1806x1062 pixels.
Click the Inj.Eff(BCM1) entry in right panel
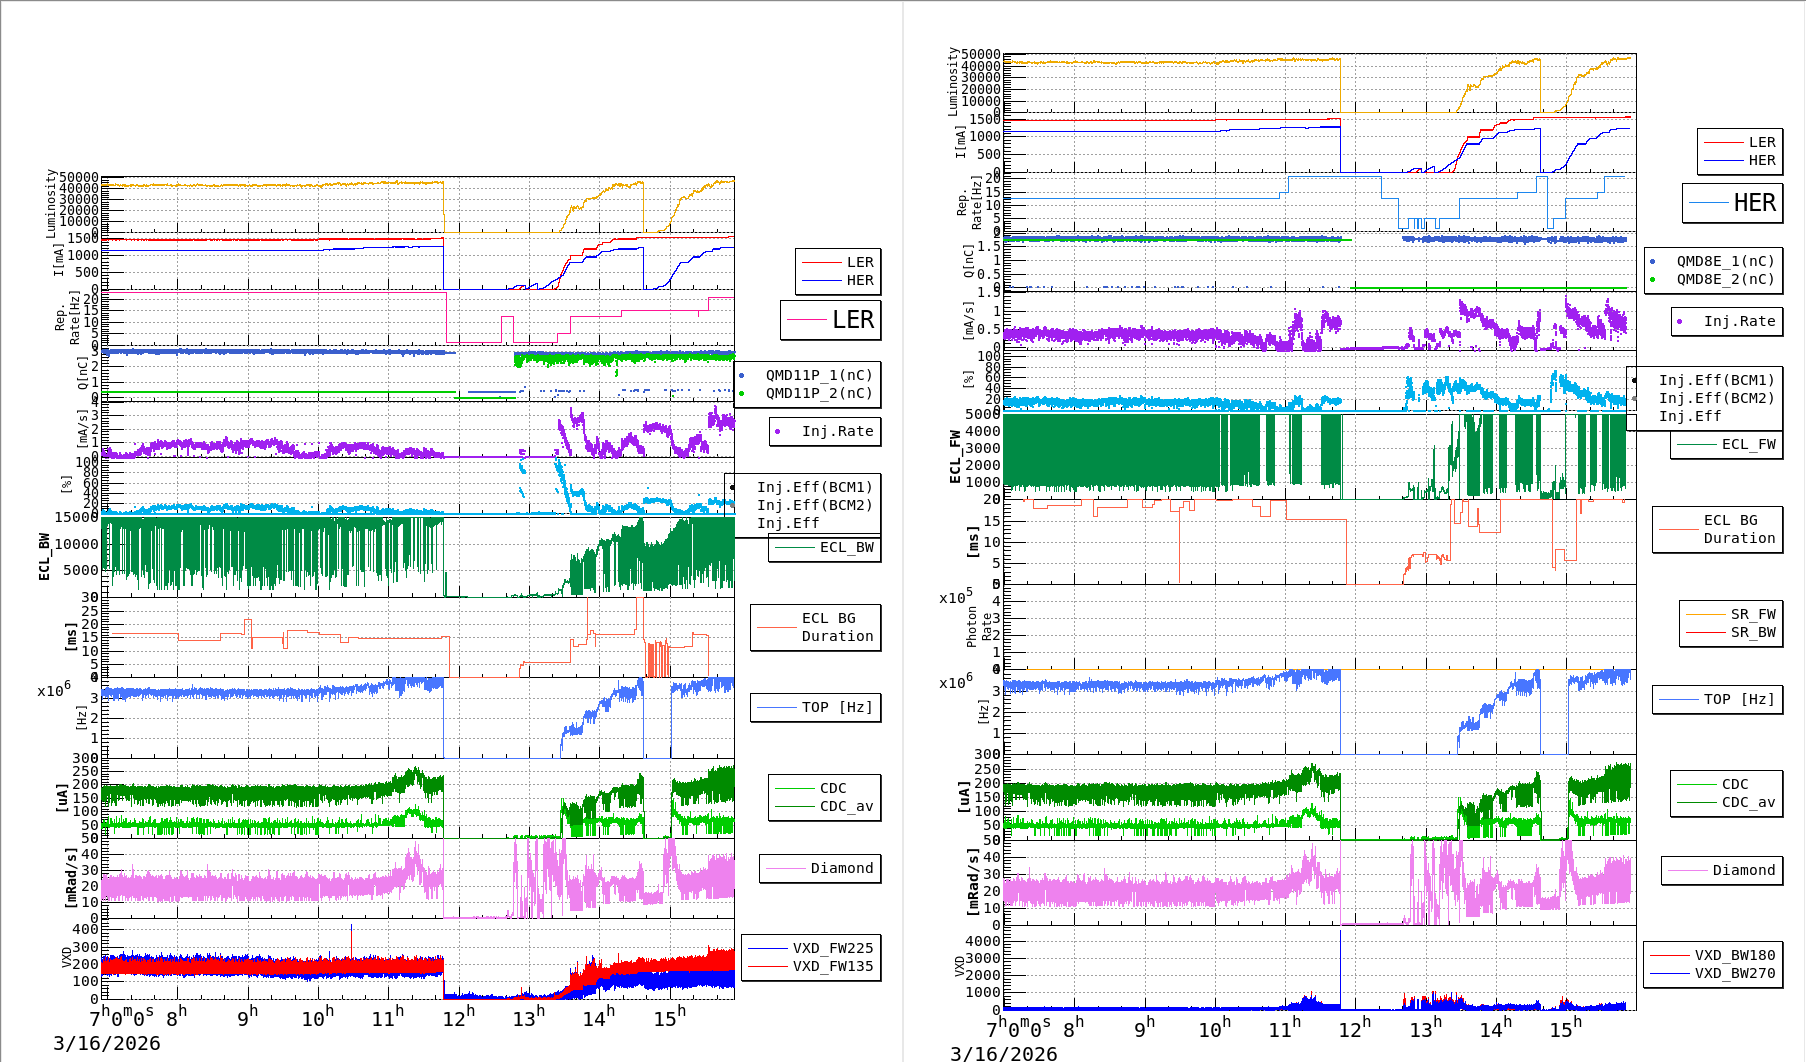click(1715, 380)
